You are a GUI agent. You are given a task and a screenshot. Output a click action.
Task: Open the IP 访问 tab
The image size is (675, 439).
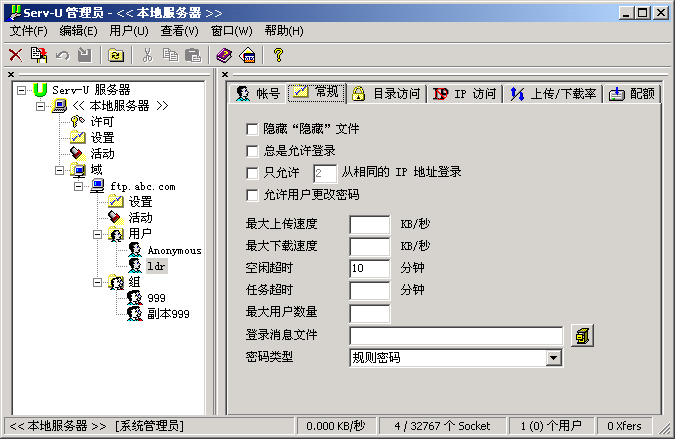click(464, 93)
